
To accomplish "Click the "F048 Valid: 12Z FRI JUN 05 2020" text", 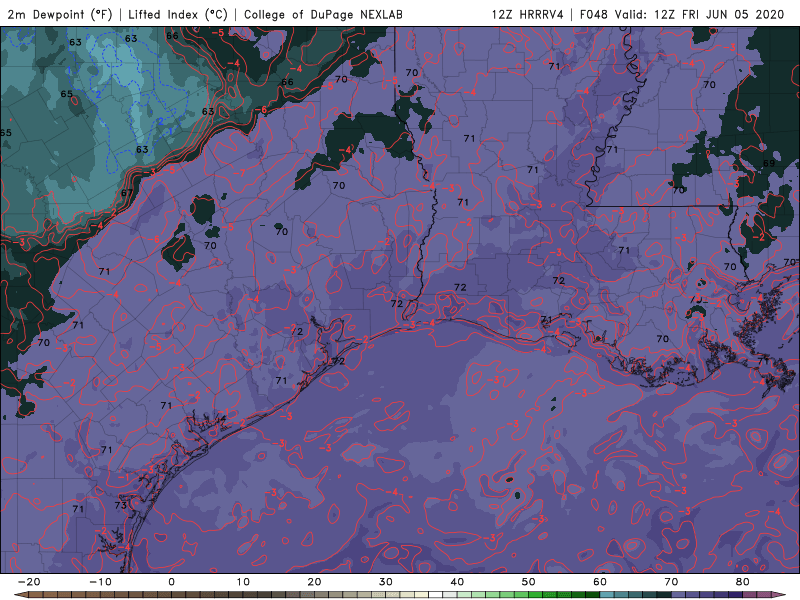I will 682,14.
